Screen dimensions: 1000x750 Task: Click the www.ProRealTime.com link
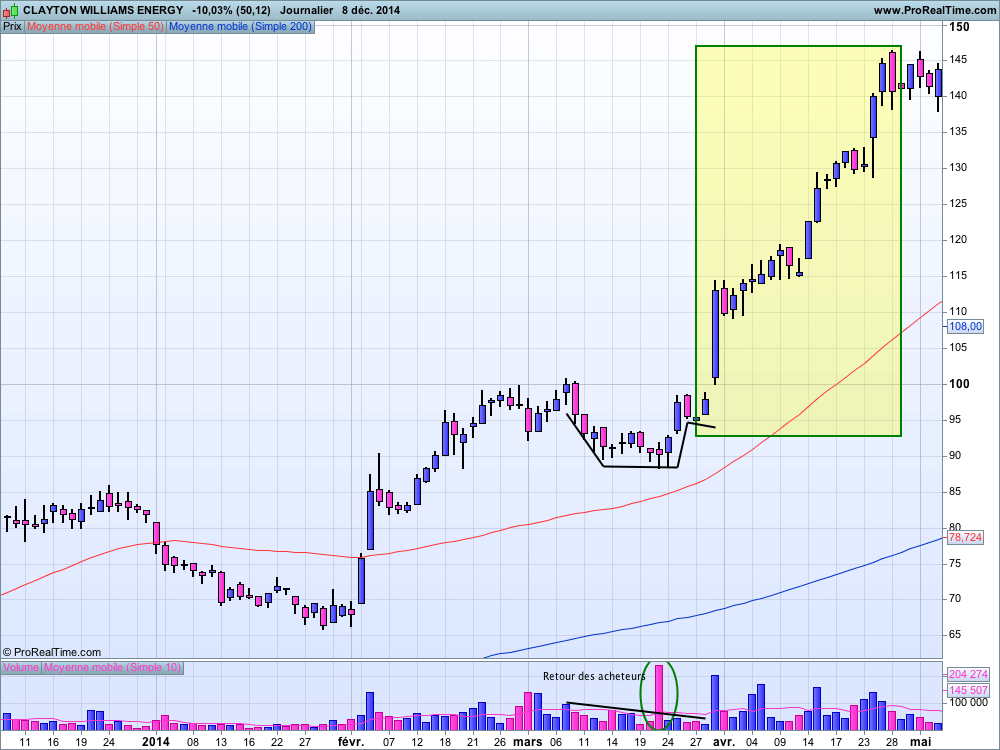pyautogui.click(x=934, y=10)
